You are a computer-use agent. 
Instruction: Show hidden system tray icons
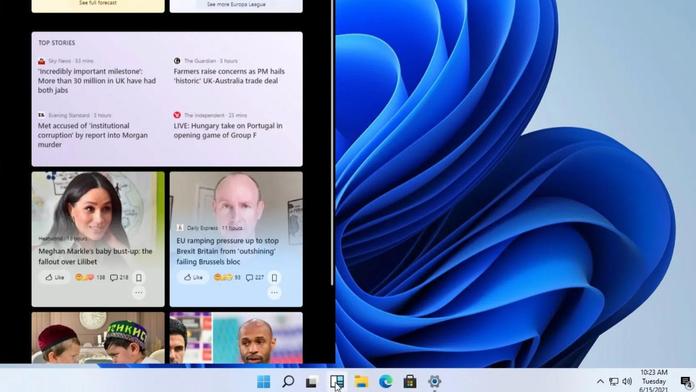click(x=600, y=381)
